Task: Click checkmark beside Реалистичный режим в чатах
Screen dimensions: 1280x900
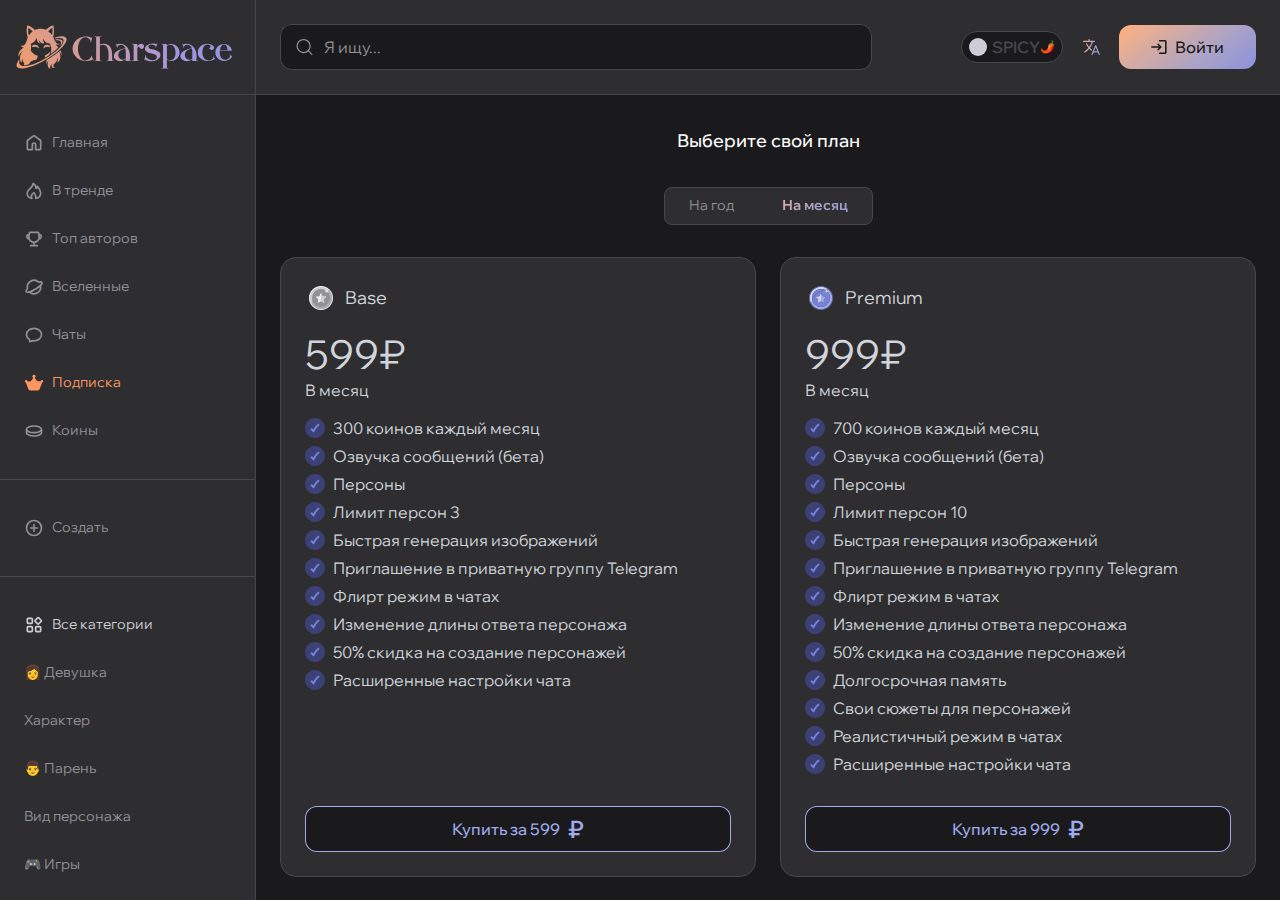Action: (x=815, y=736)
